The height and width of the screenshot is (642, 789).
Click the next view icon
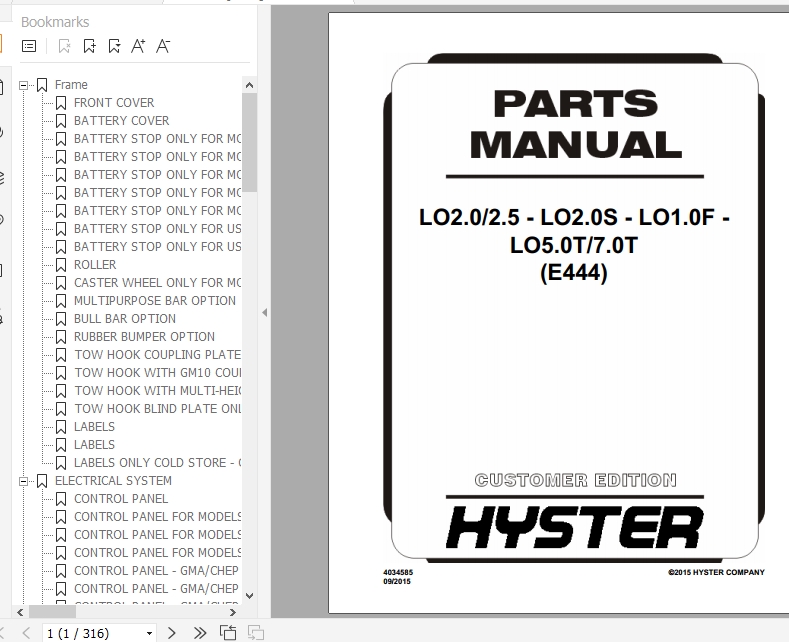(256, 633)
